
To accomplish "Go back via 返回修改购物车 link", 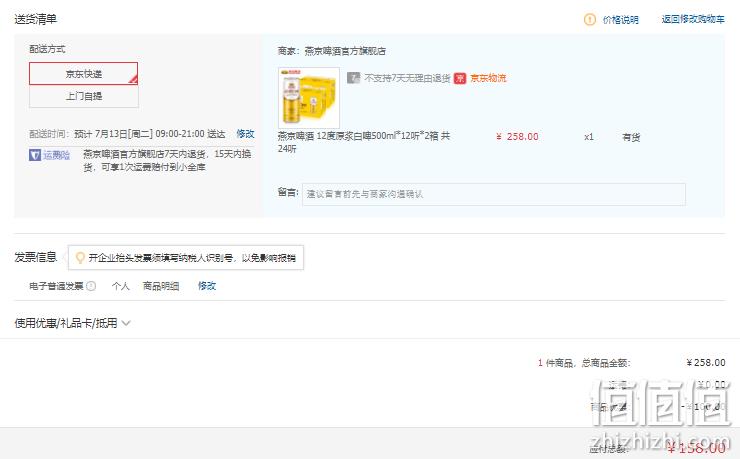I will click(x=693, y=19).
